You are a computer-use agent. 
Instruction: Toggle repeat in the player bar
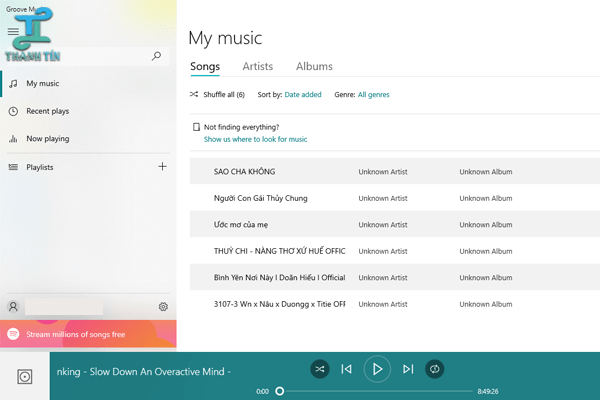(x=436, y=369)
